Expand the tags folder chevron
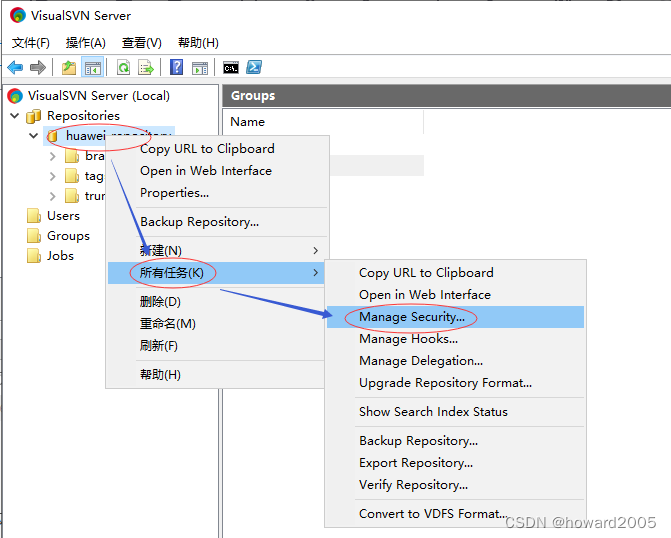The image size is (671, 538). click(x=53, y=176)
